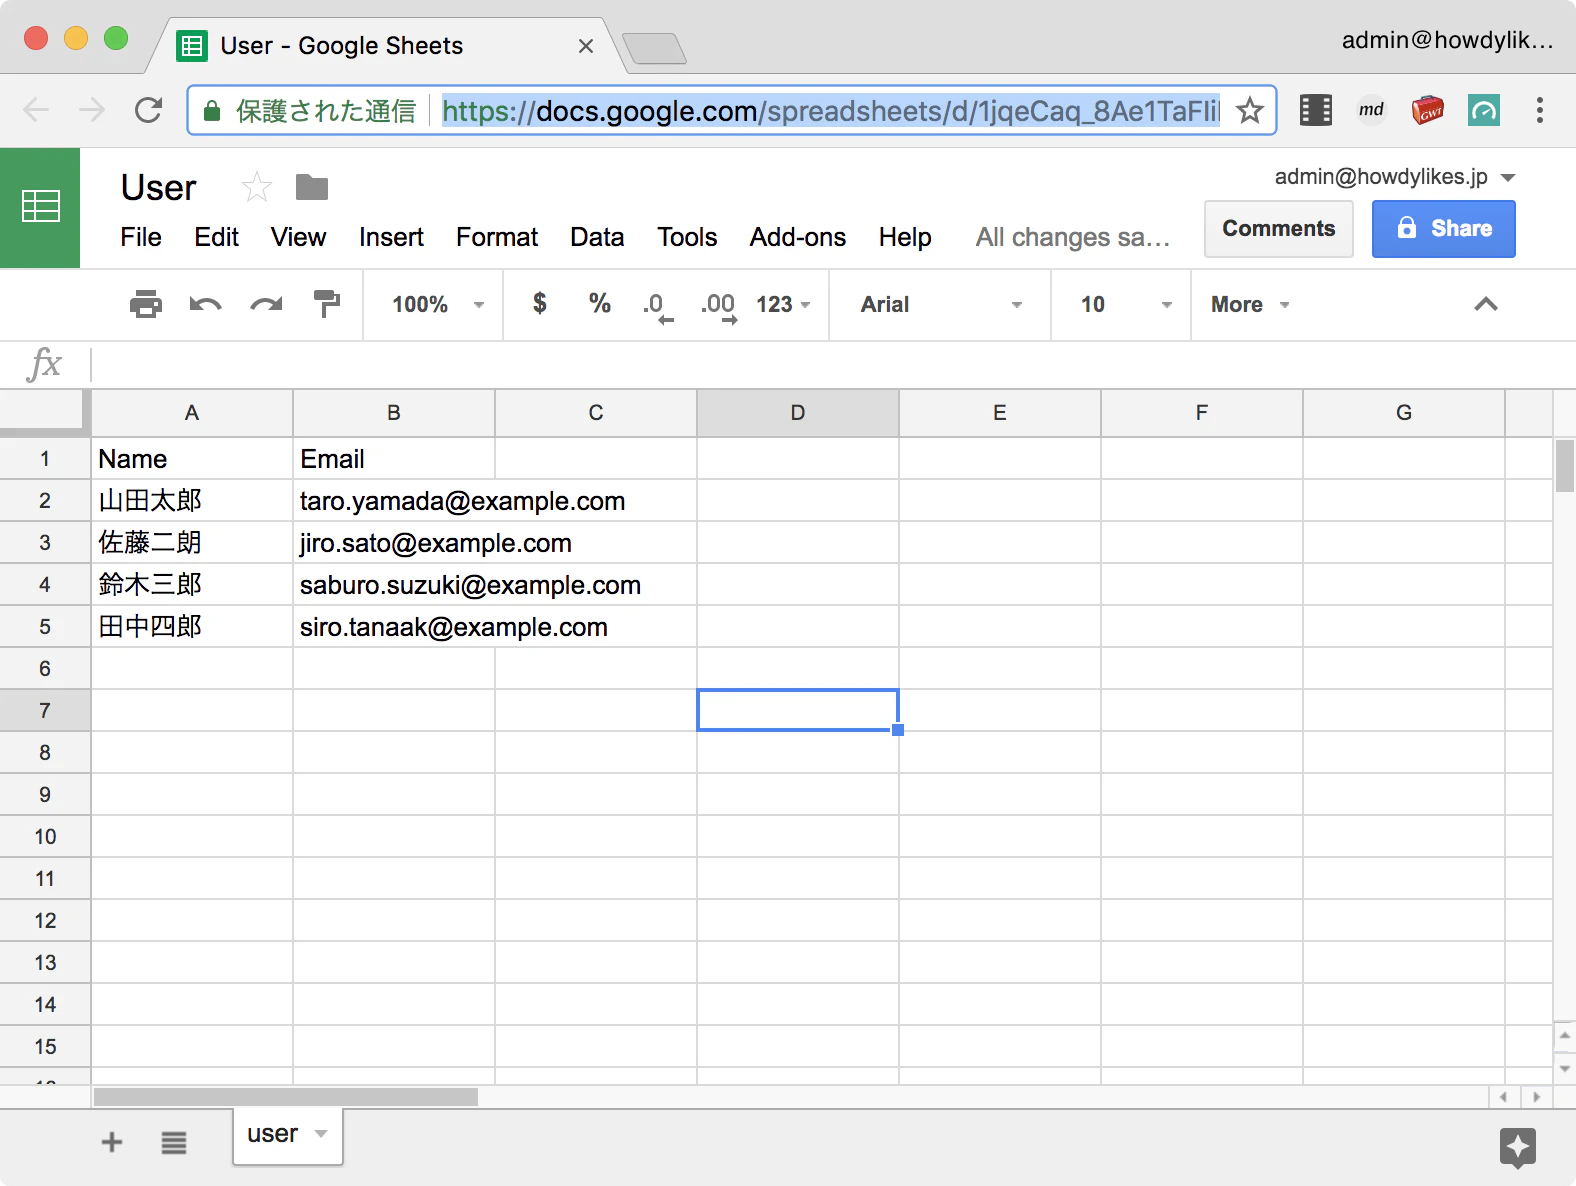Open the all sheets list icon
Screen dimensions: 1576x1186
pyautogui.click(x=174, y=1142)
